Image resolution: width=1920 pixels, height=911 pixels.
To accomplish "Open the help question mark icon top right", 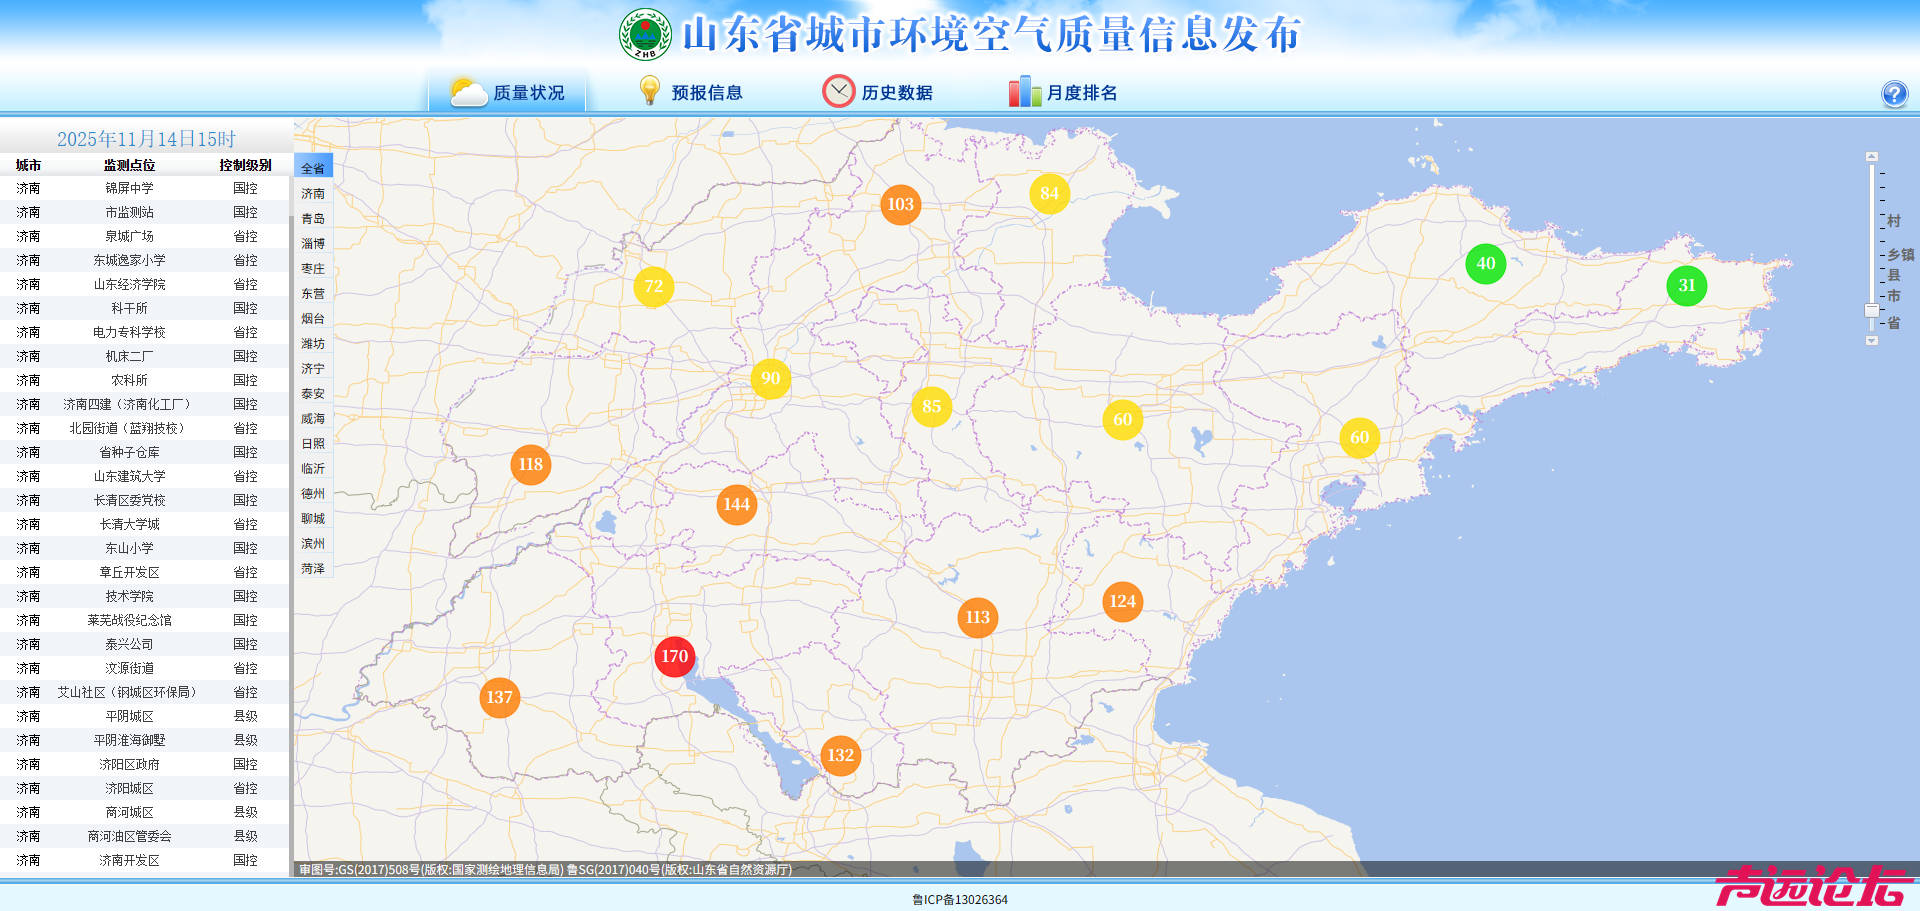I will click(x=1894, y=94).
